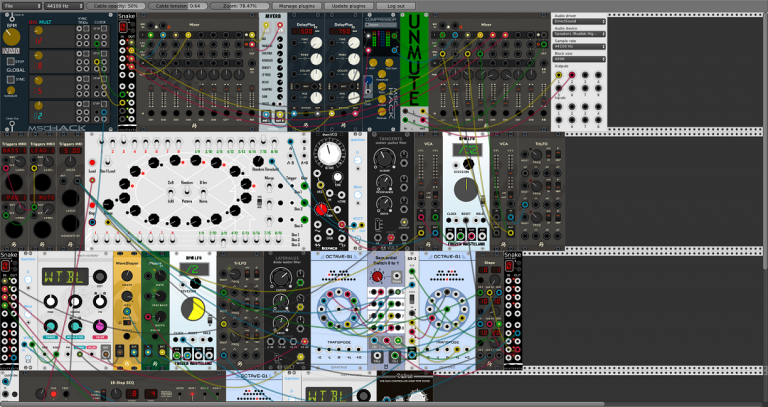Open the Audio driver DirectSound dropdown
The height and width of the screenshot is (407, 768).
pos(579,22)
